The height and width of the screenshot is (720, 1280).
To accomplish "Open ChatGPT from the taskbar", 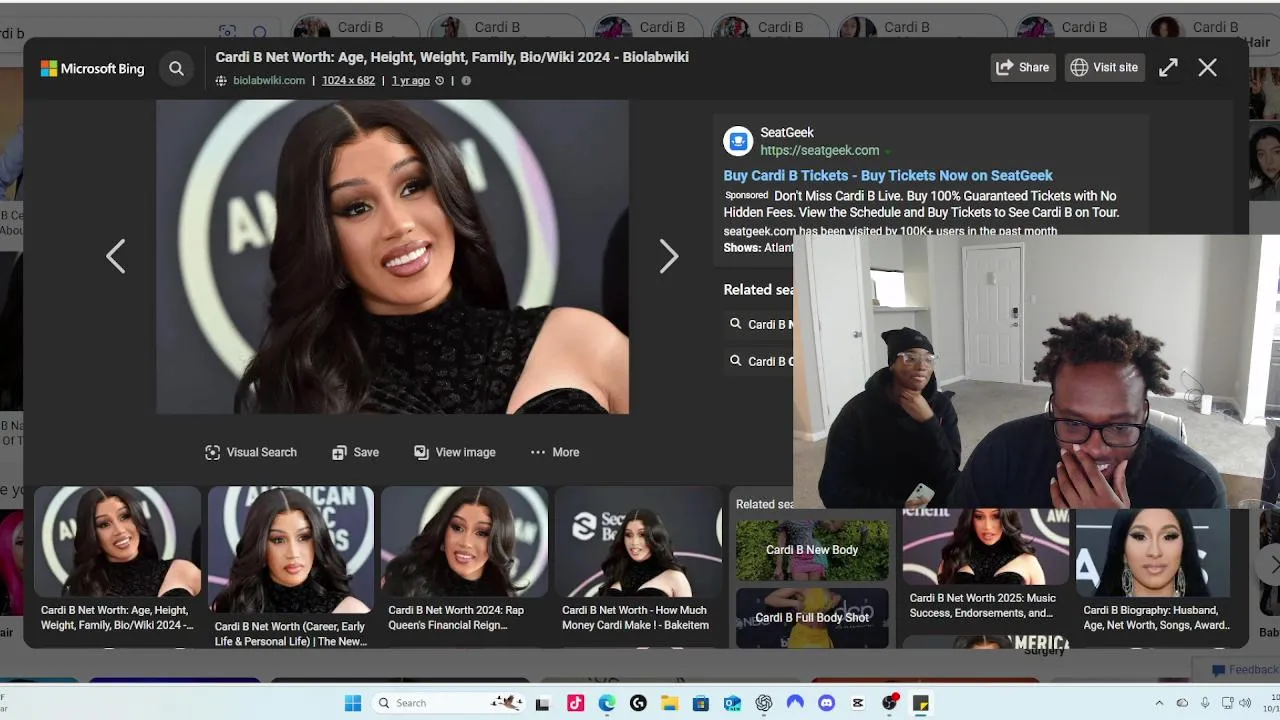I will (x=764, y=704).
